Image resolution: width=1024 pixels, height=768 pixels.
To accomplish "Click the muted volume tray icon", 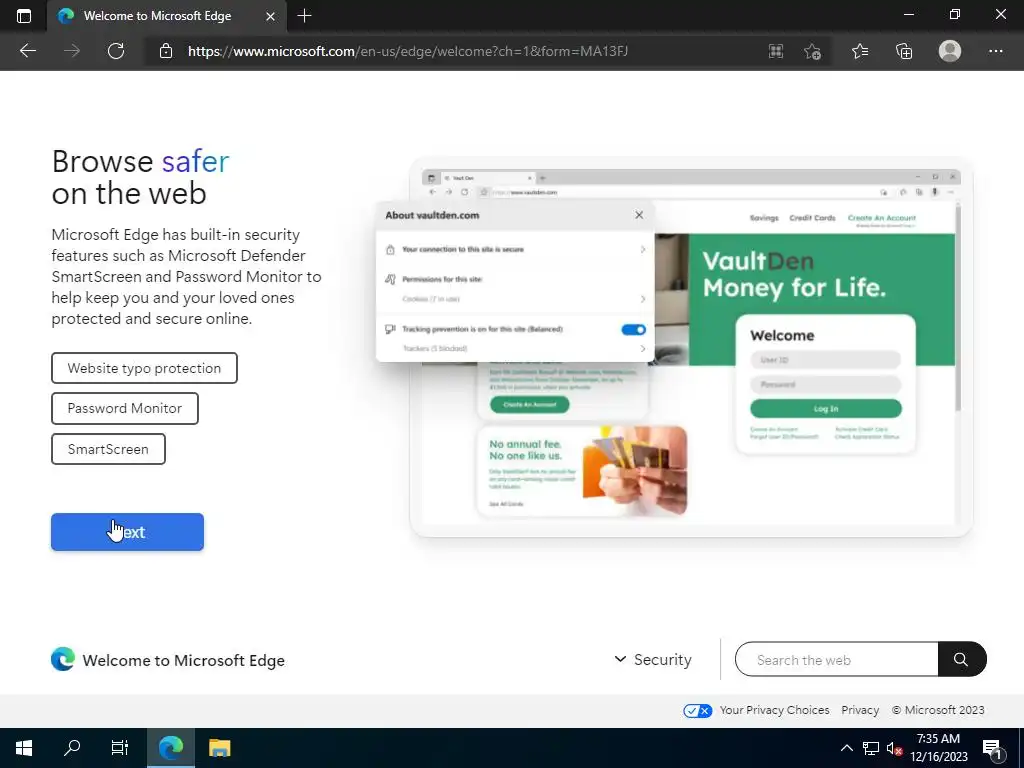I will (x=895, y=748).
